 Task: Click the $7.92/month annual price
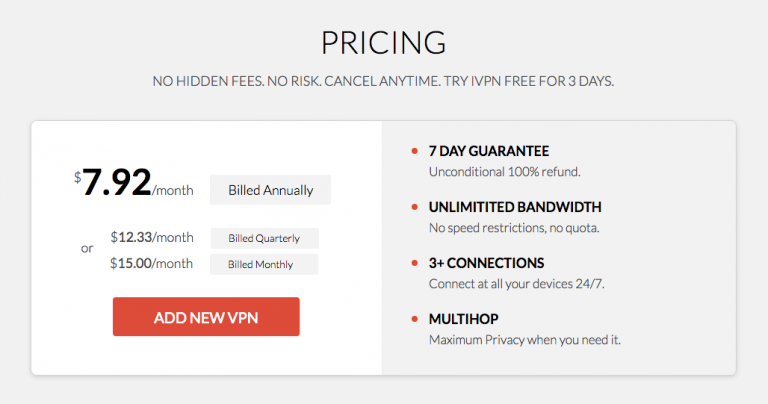click(x=133, y=185)
